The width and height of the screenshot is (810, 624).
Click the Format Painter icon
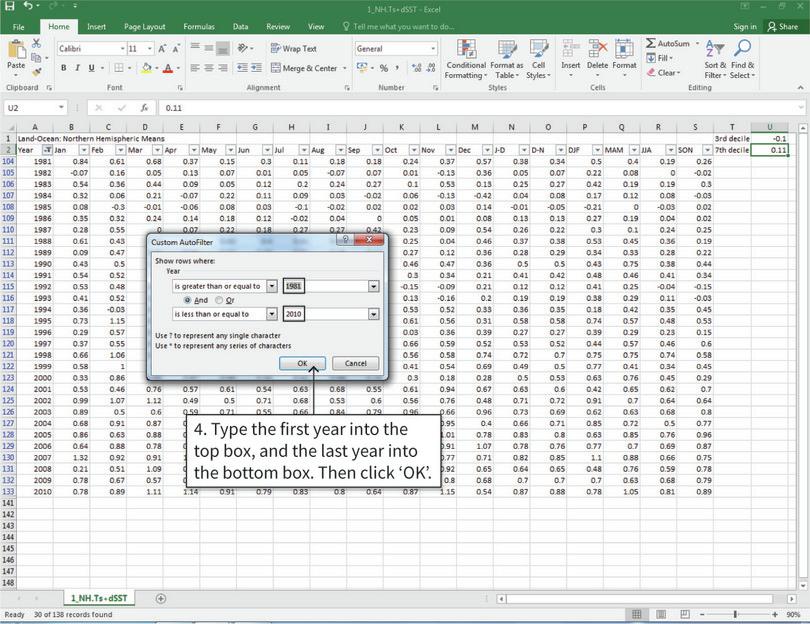pyautogui.click(x=35, y=72)
